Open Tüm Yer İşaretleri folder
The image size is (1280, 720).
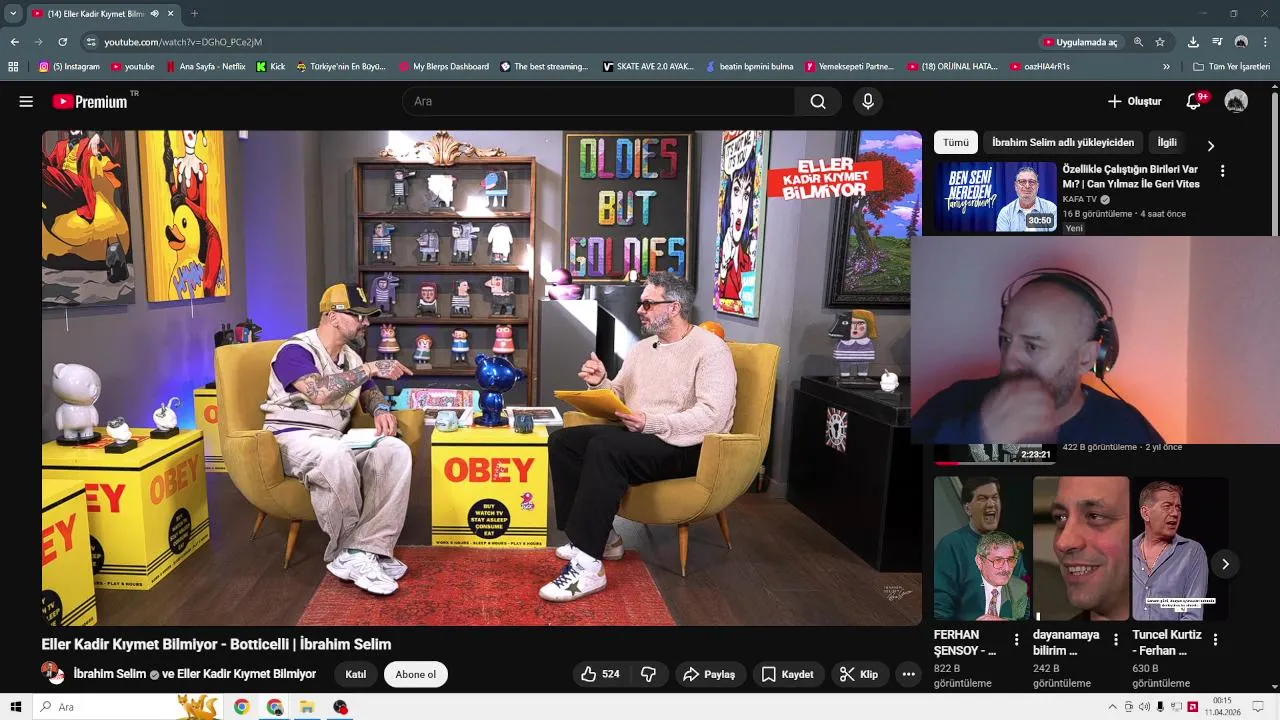tap(1231, 67)
